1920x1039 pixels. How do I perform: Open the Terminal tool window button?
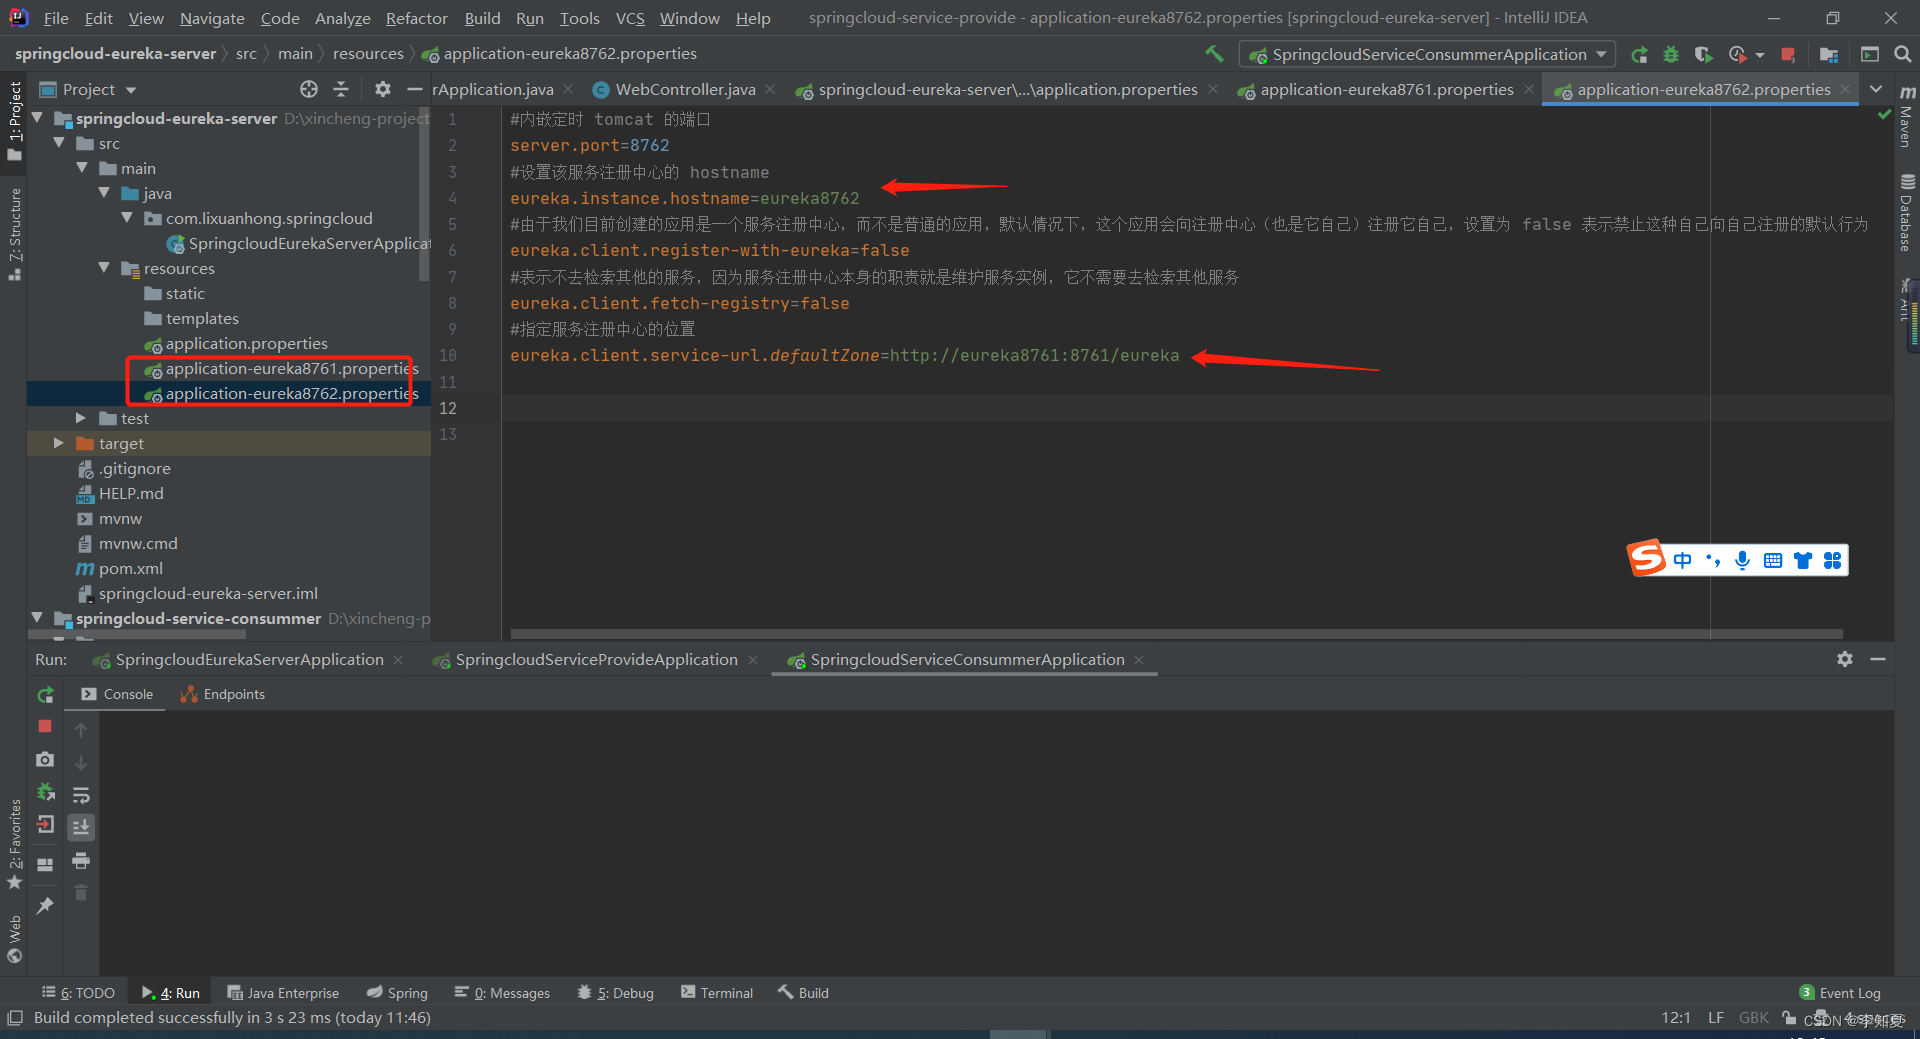coord(716,993)
